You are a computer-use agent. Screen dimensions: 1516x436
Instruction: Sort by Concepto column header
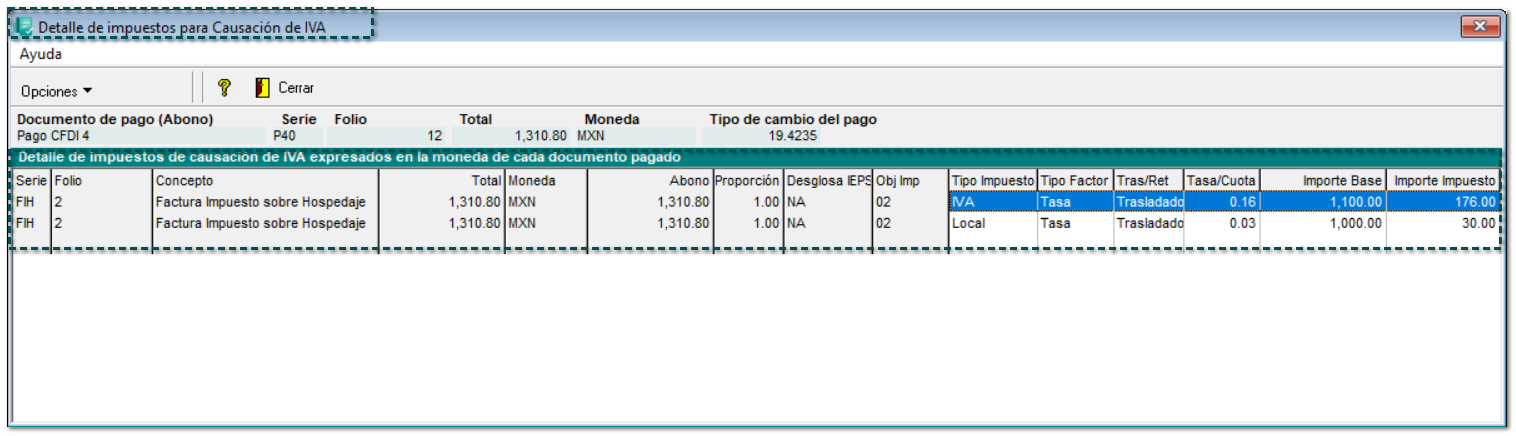click(x=266, y=181)
